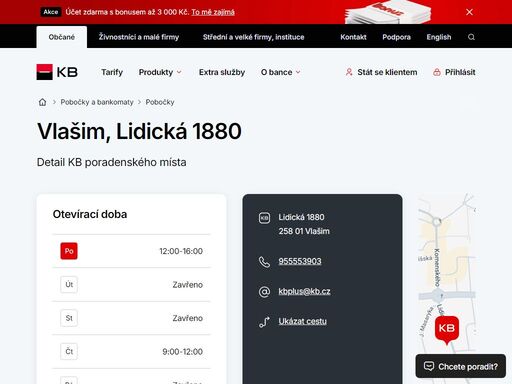Click the Komenského street label on map
The height and width of the screenshot is (384, 512).
437,268
